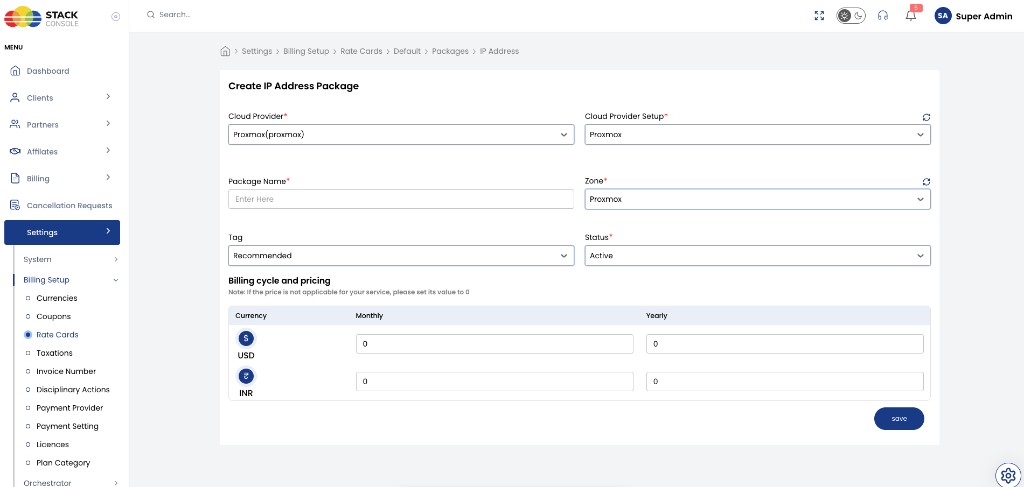The width and height of the screenshot is (1024, 487).
Task: Open Rate Cards under Billing Setup
Action: [57, 335]
